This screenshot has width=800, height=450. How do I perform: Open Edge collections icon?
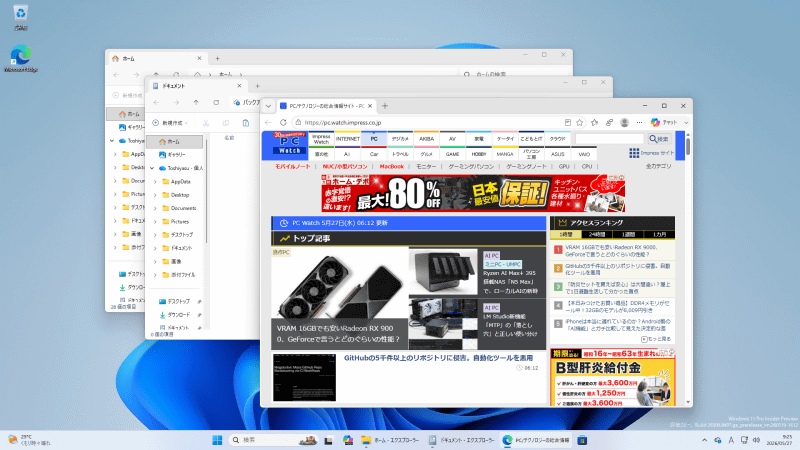[x=609, y=122]
